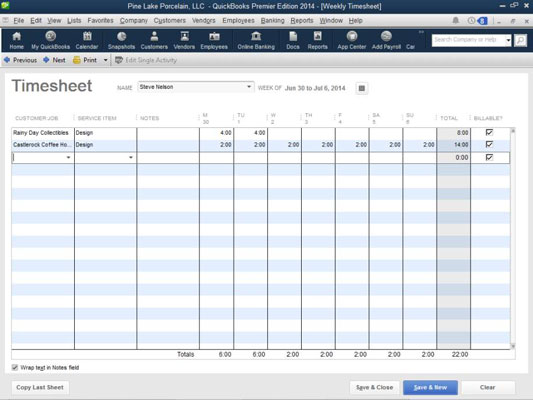Open the Docs icon
This screenshot has height=400, width=533.
point(293,40)
